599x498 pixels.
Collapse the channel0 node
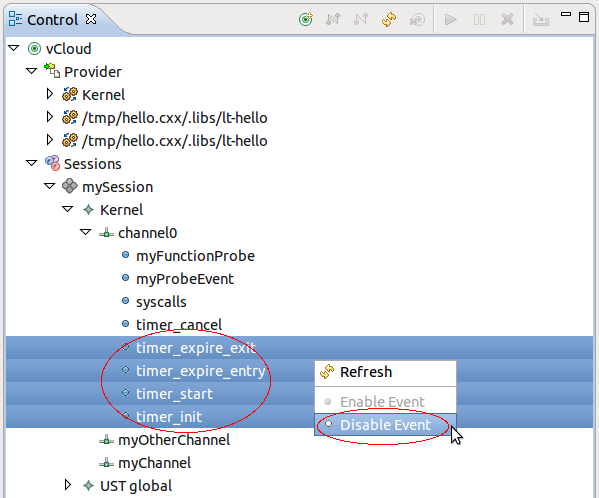click(x=86, y=232)
